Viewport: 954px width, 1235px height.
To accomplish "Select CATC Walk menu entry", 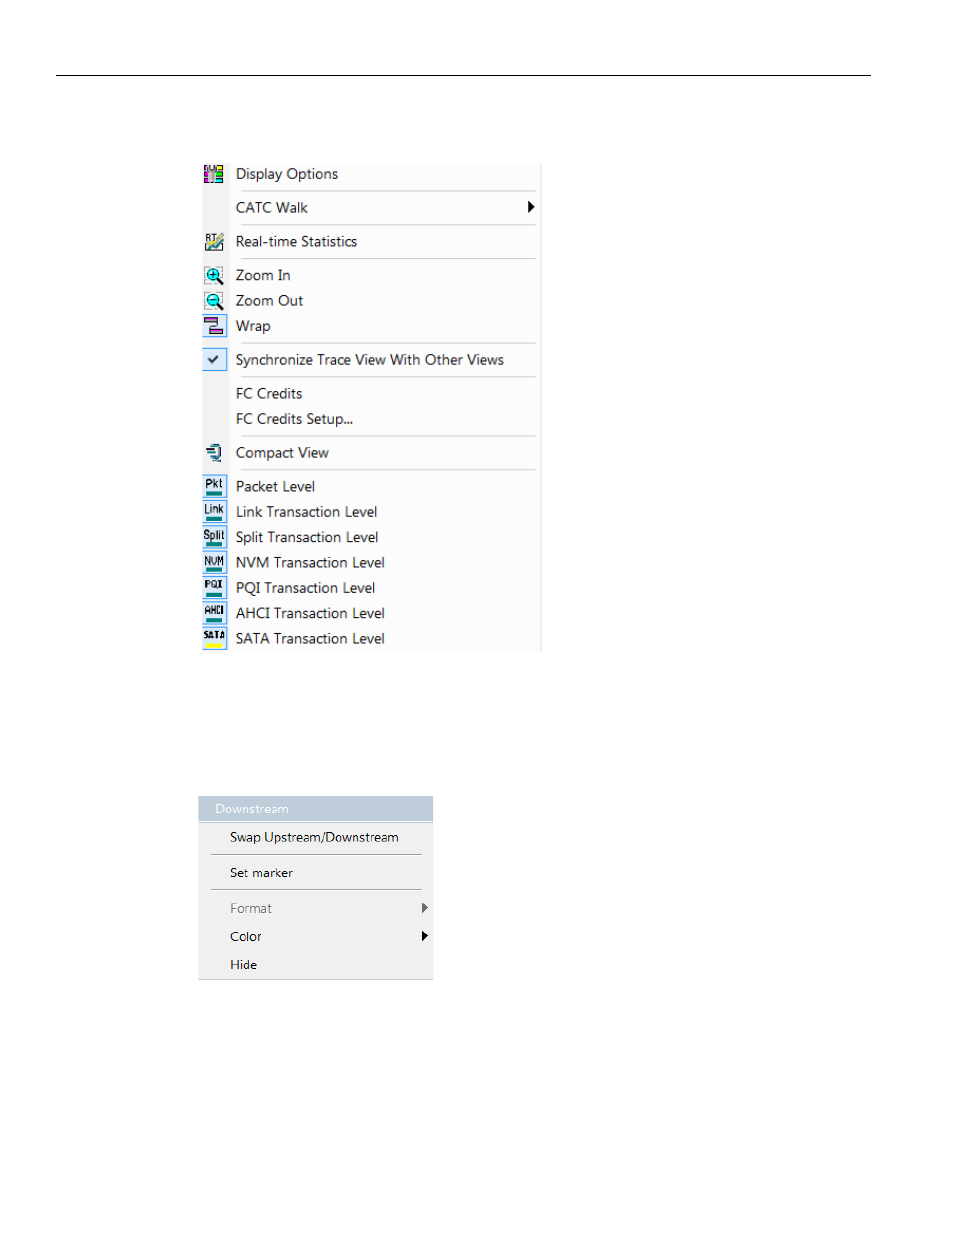I will pyautogui.click(x=272, y=208).
